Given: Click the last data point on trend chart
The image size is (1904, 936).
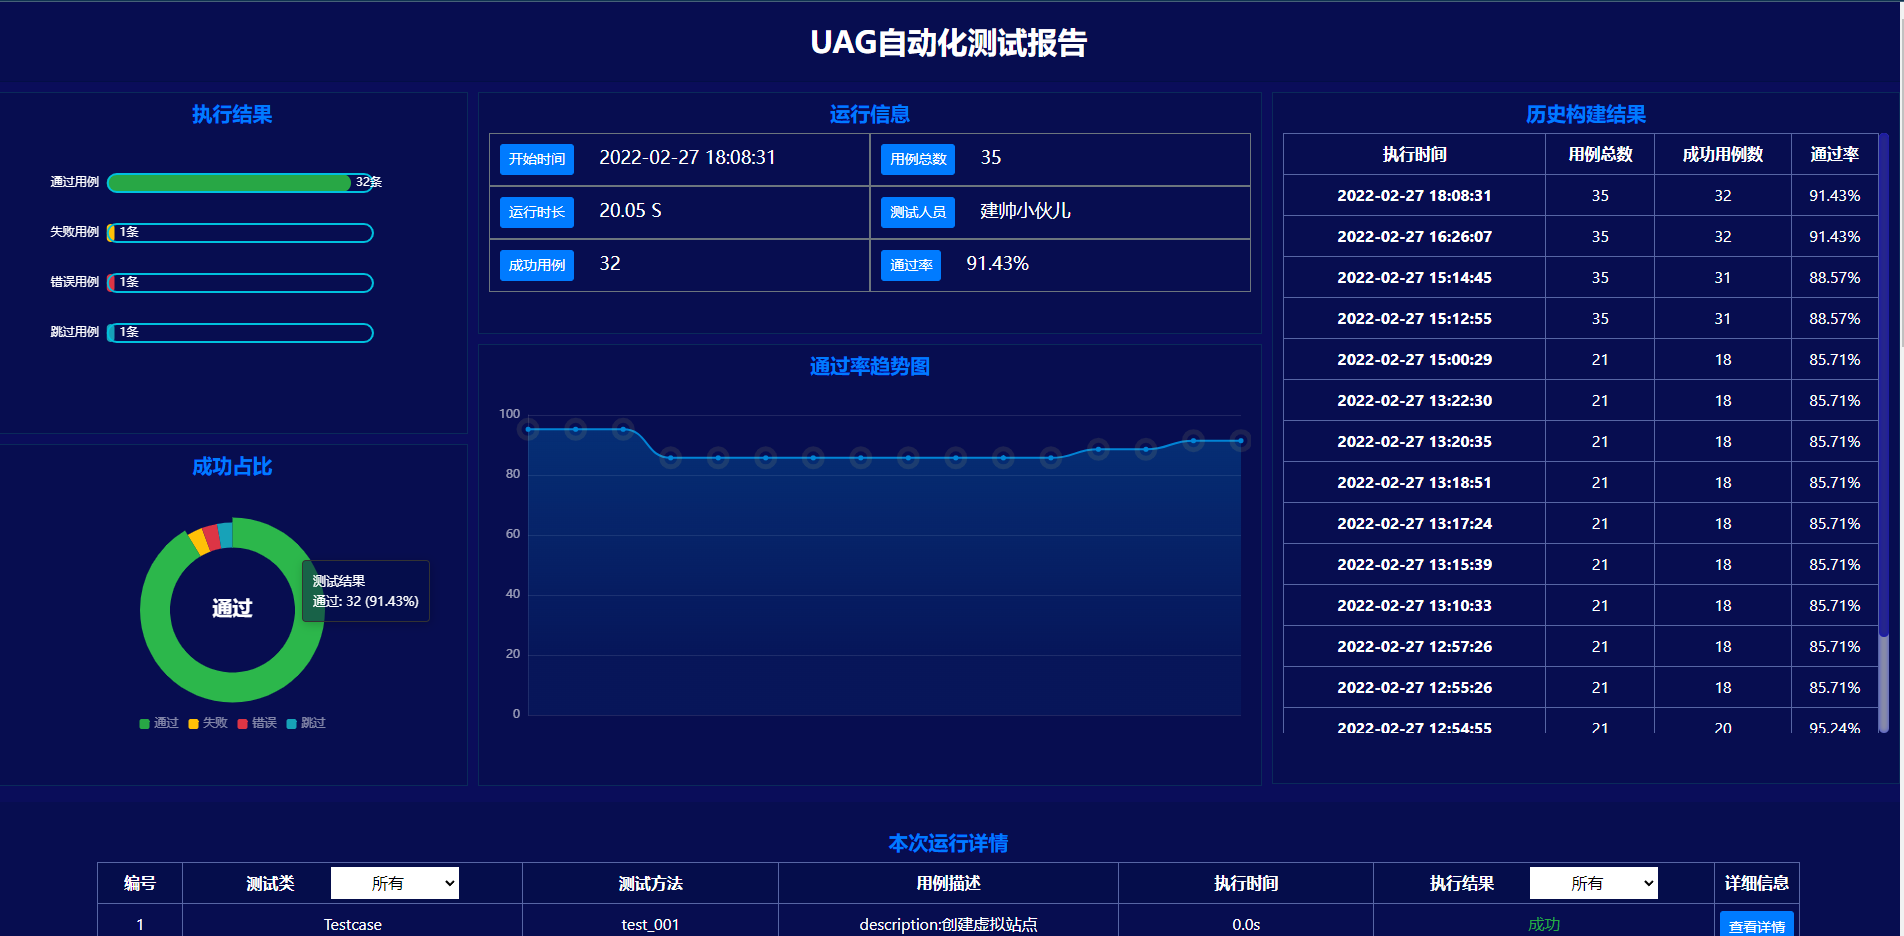Looking at the screenshot, I should [1240, 441].
